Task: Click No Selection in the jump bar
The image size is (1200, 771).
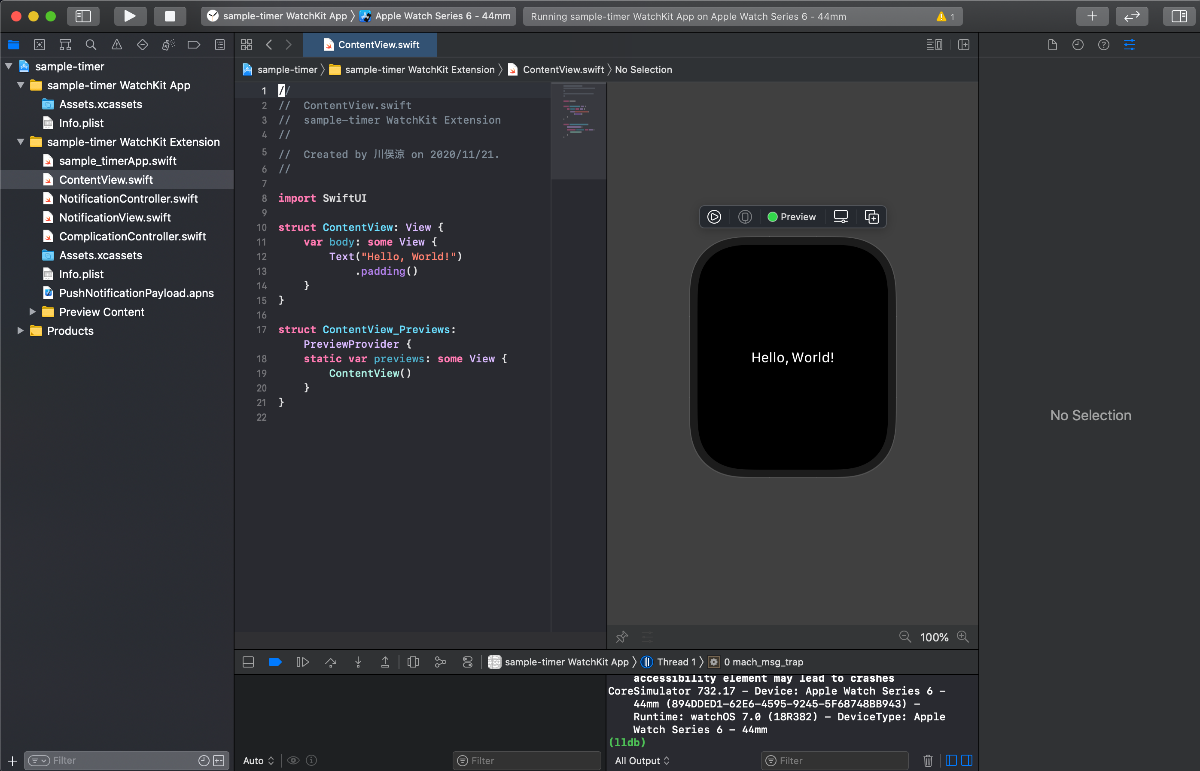Action: tap(643, 70)
